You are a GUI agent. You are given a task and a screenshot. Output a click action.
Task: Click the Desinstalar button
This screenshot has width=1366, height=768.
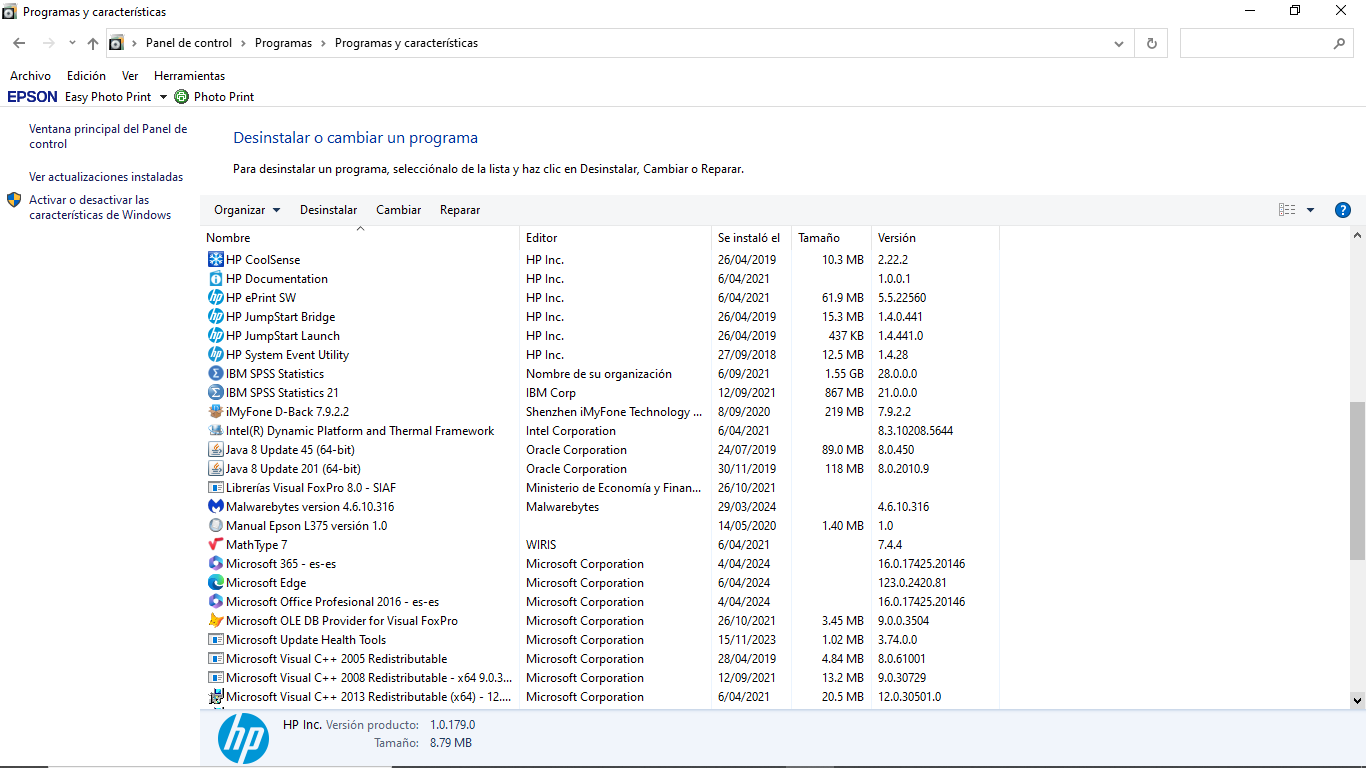(x=328, y=210)
